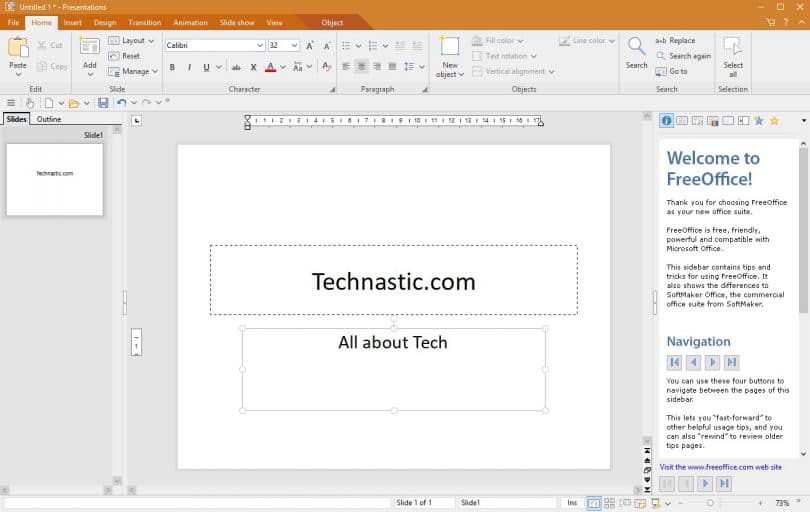
Task: Open the Object contextual tab
Action: (x=332, y=23)
